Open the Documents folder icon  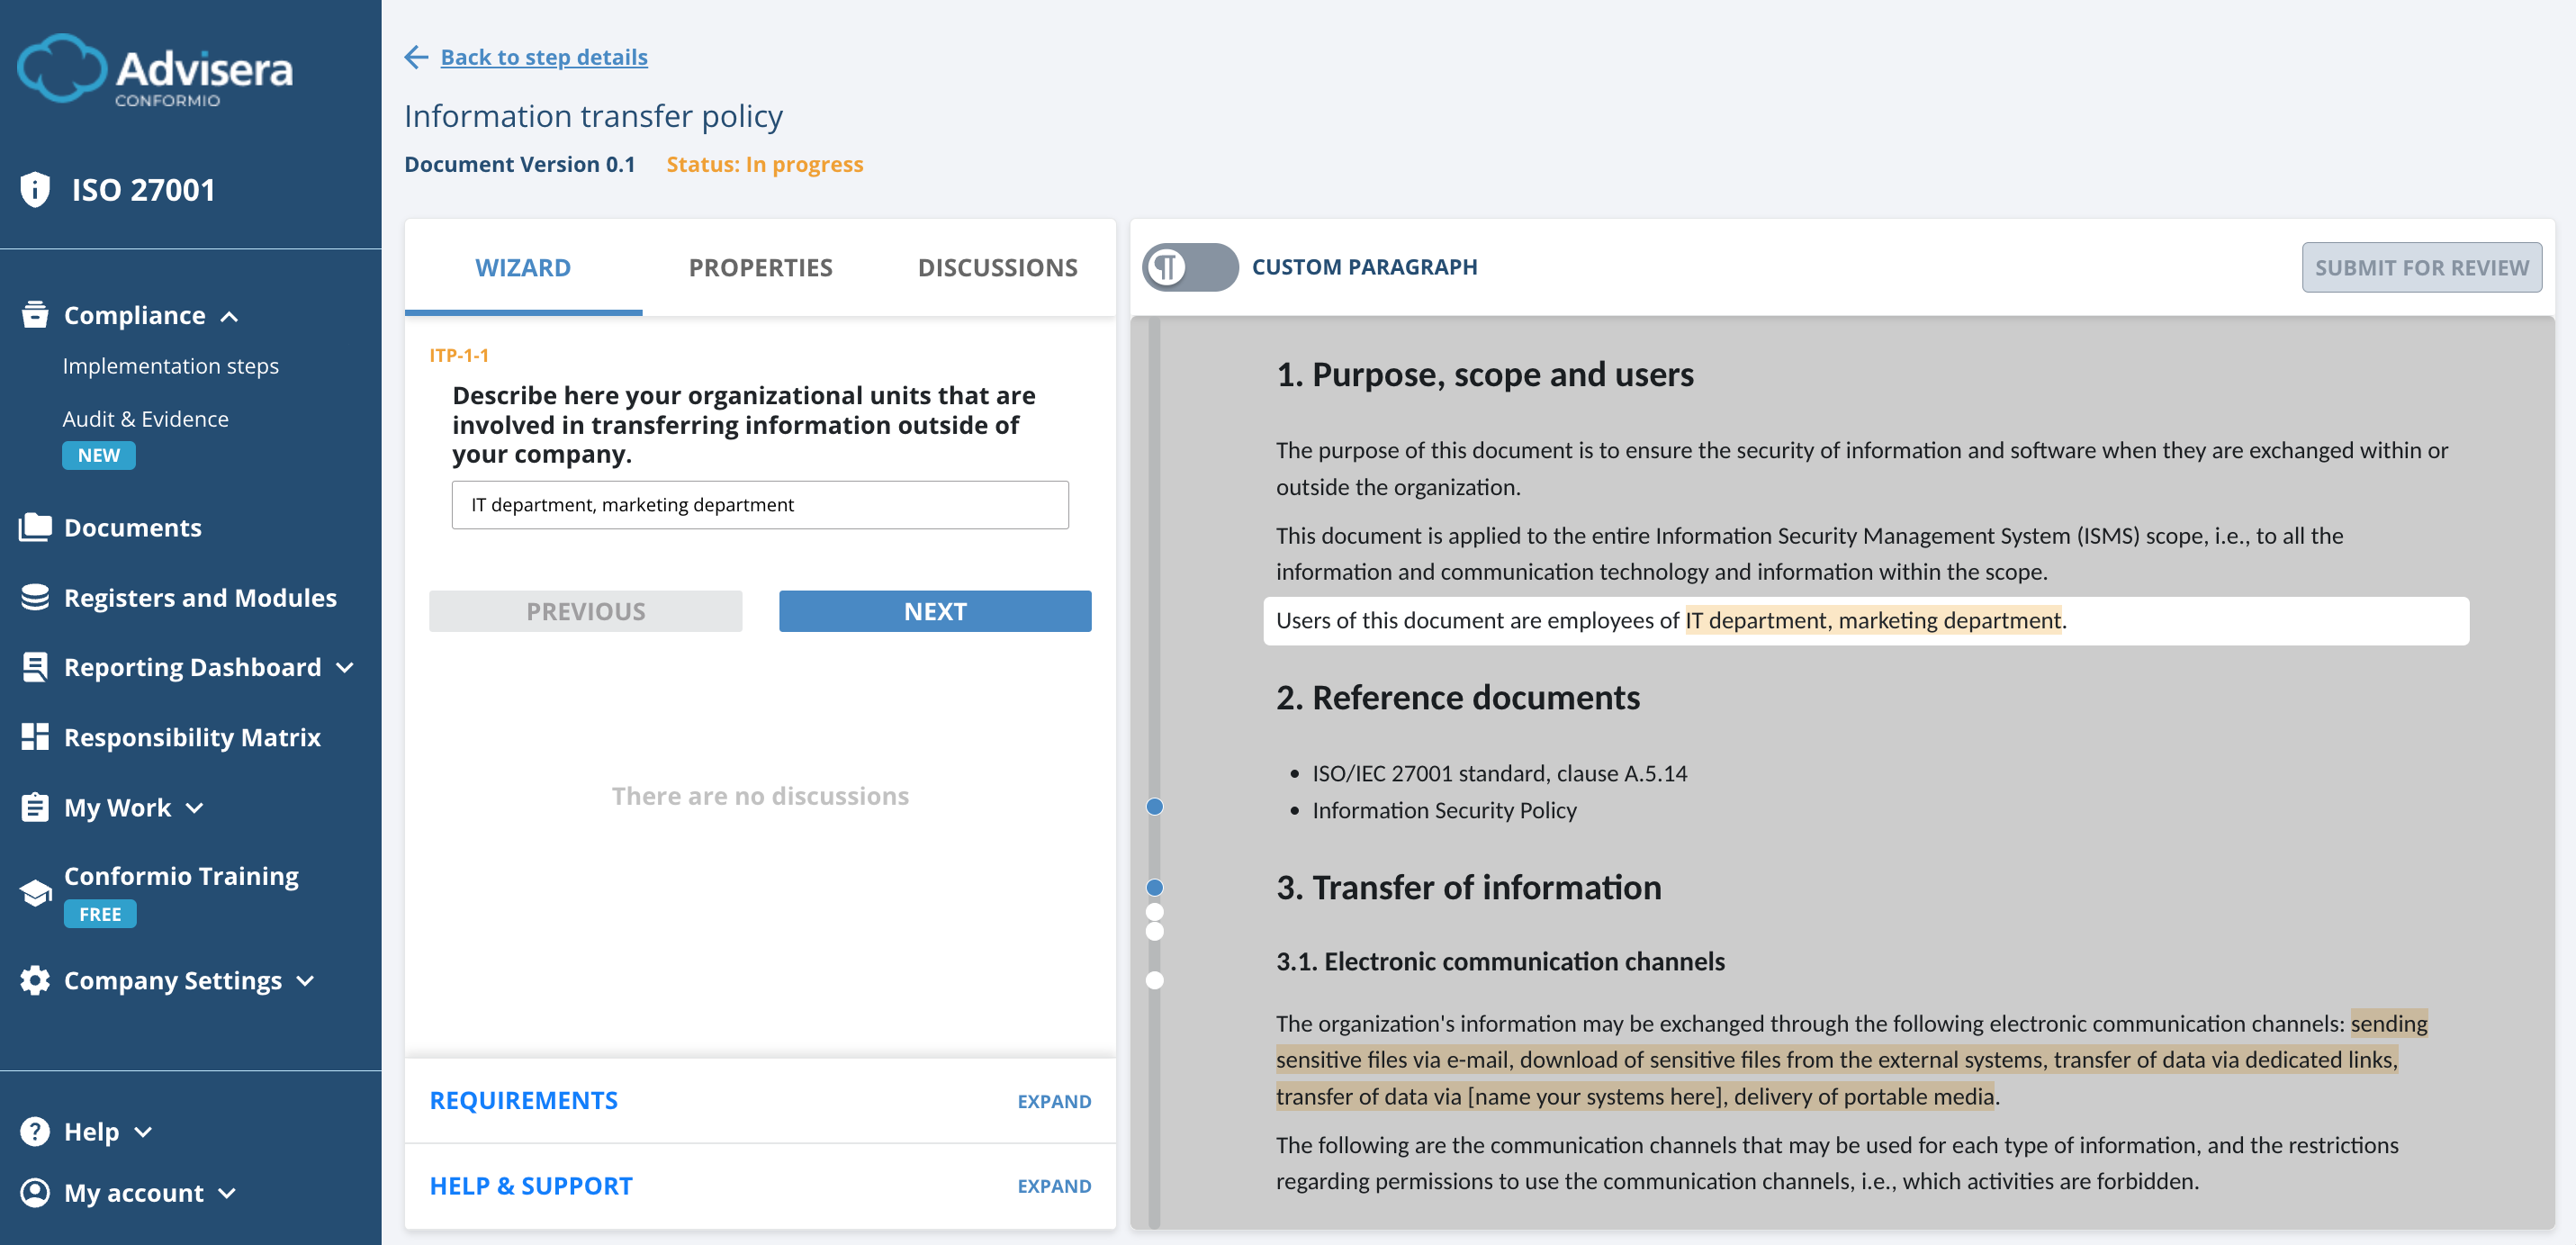[x=34, y=527]
